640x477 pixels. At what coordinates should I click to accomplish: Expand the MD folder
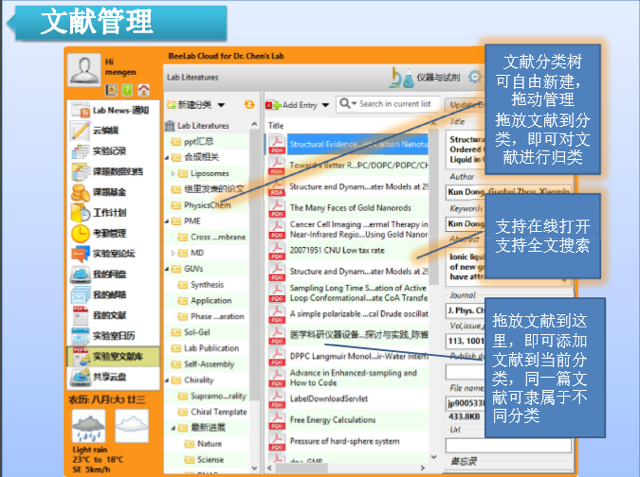coord(173,253)
